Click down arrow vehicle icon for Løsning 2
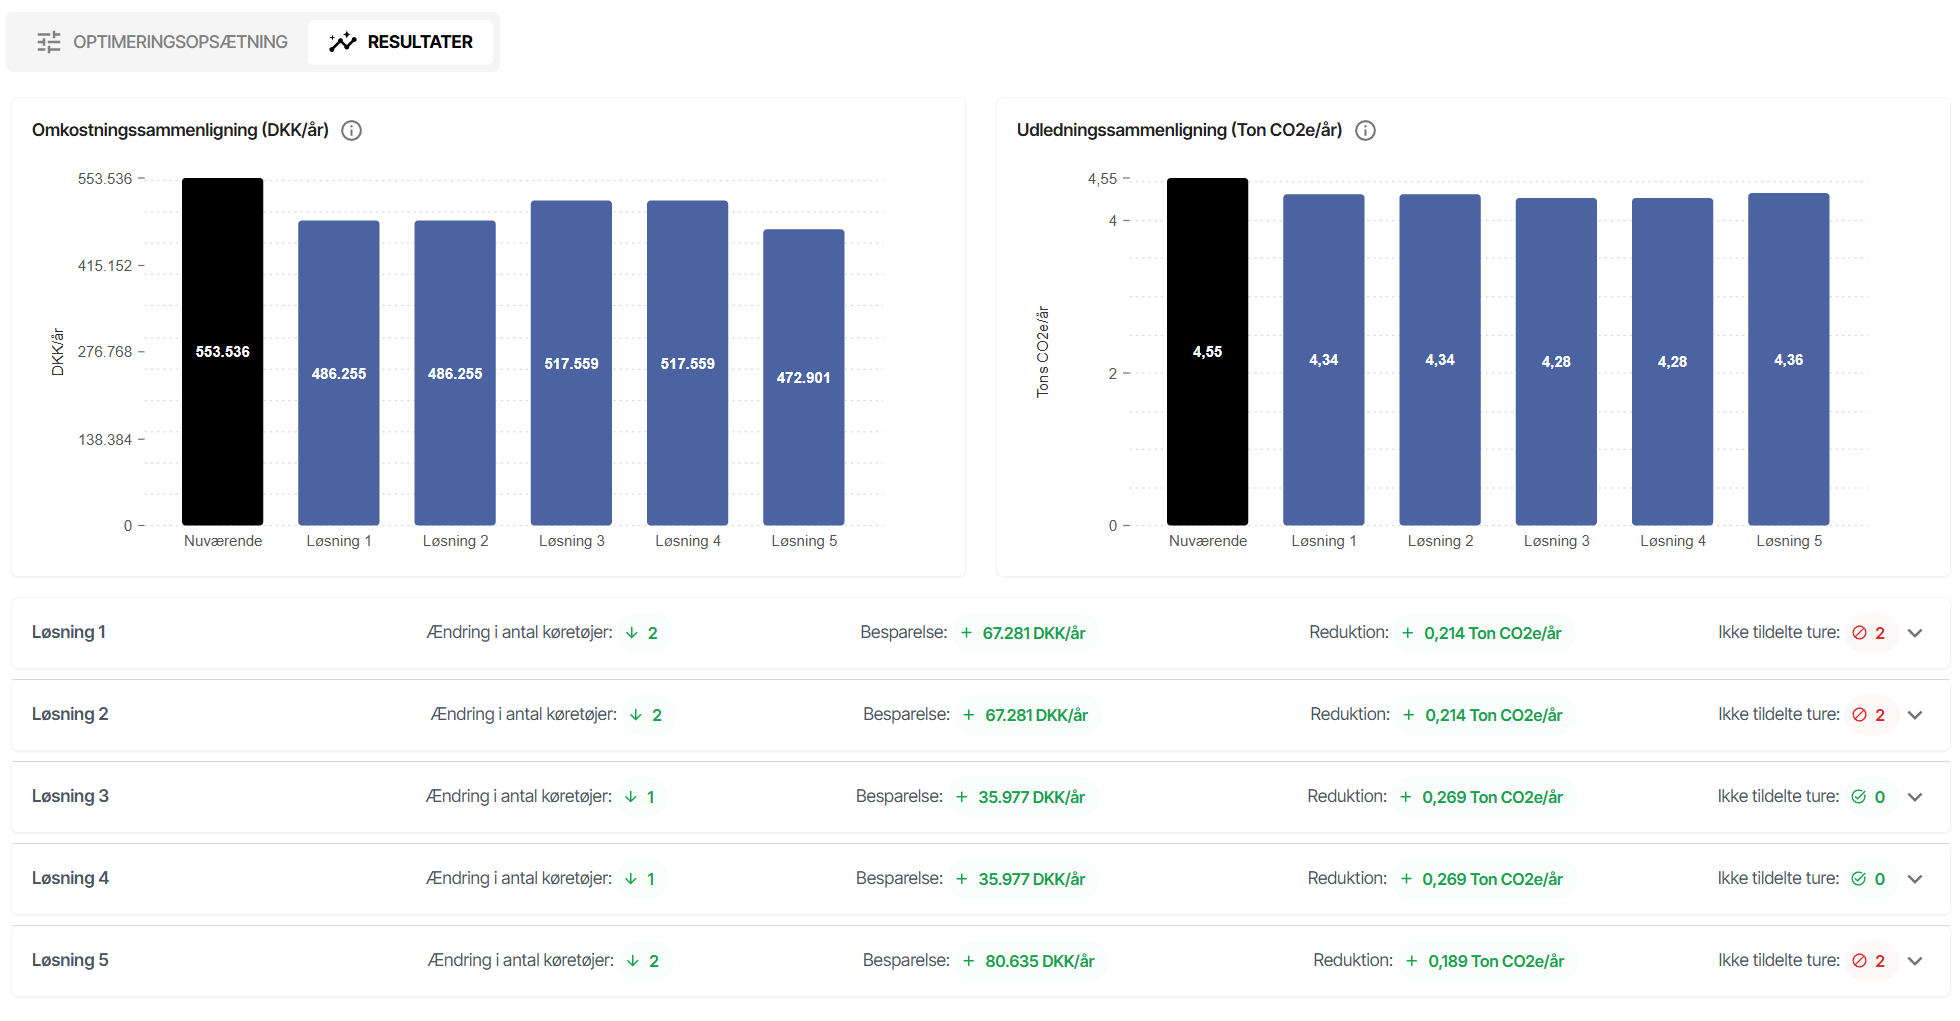This screenshot has width=1960, height=1021. (x=636, y=715)
